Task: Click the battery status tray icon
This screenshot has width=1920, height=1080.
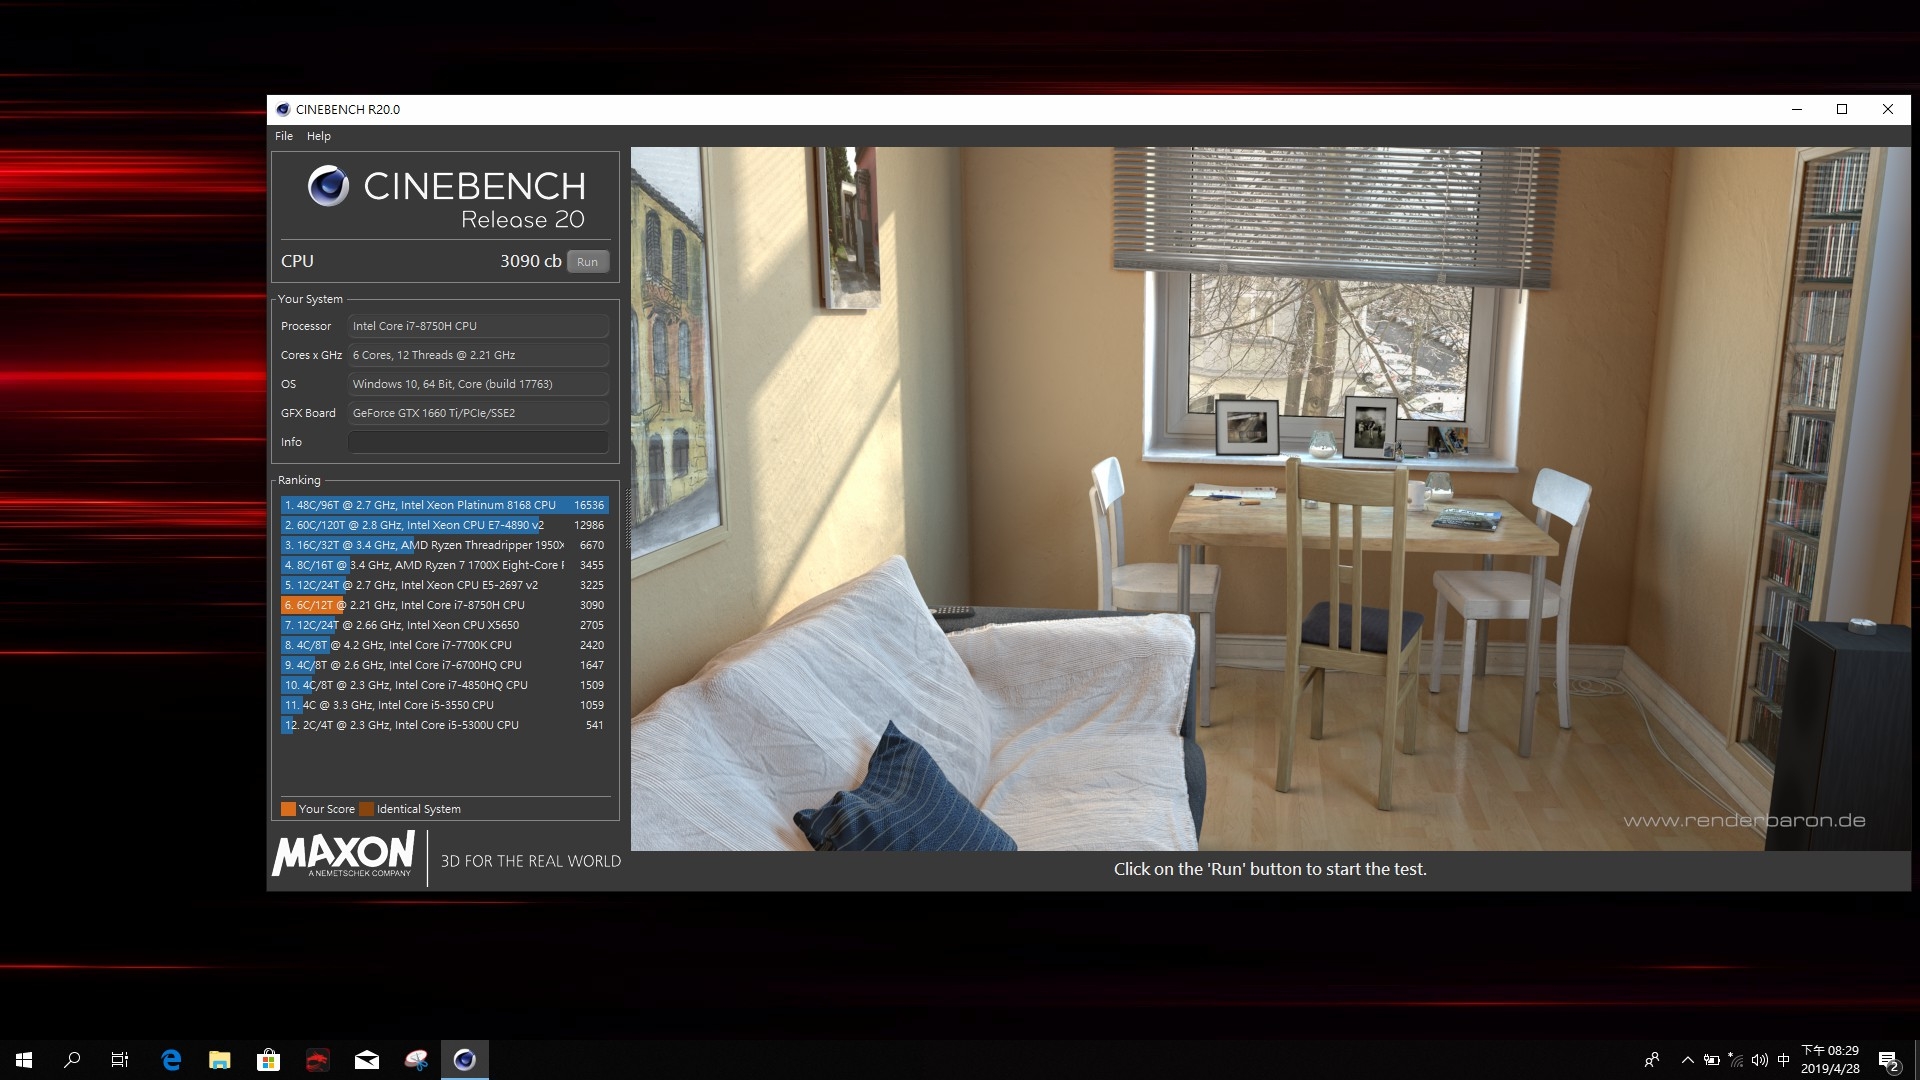Action: pyautogui.click(x=1712, y=1060)
